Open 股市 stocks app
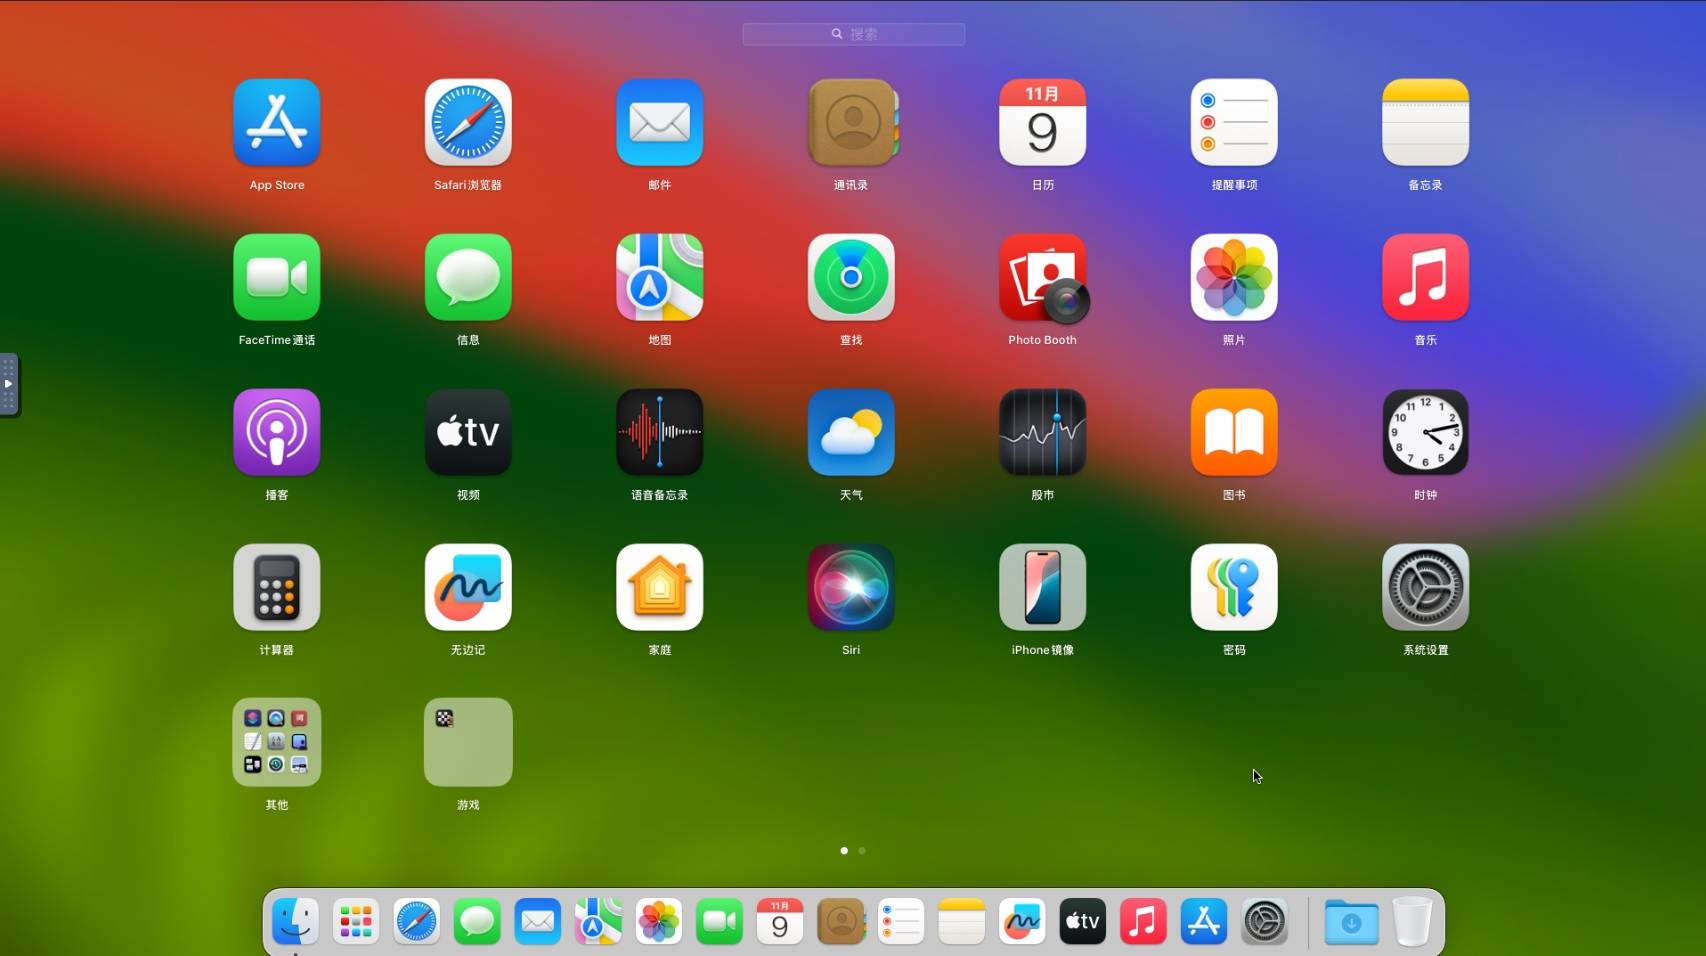Image resolution: width=1706 pixels, height=956 pixels. [x=1043, y=432]
